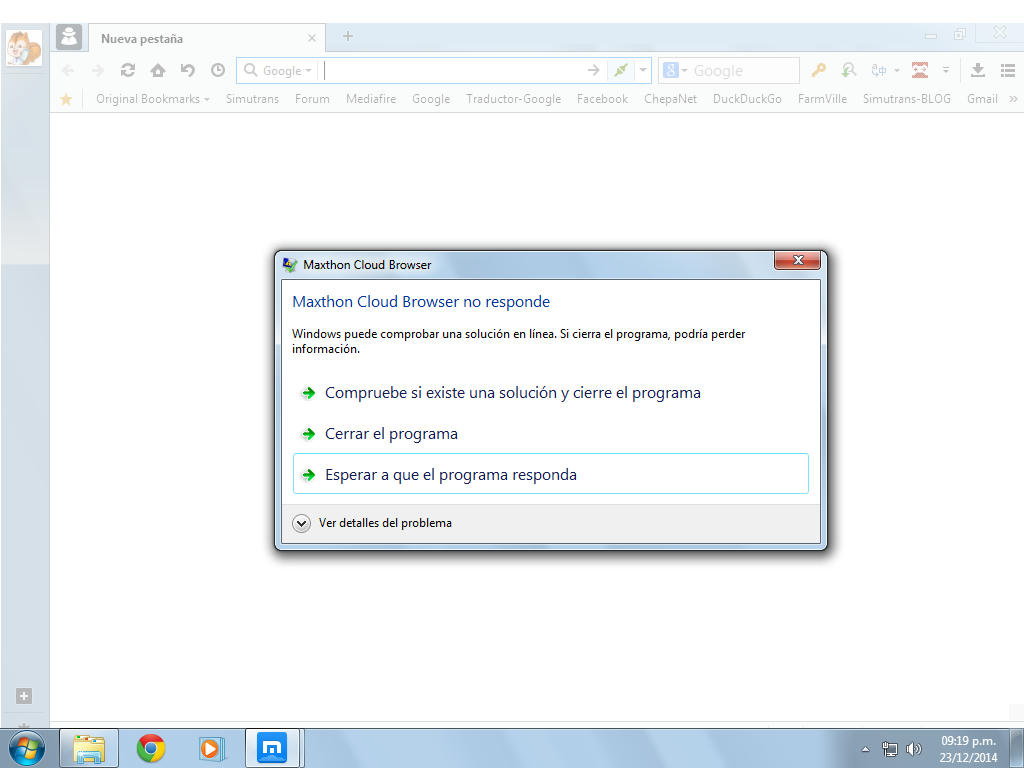The height and width of the screenshot is (768, 1024).
Task: Show more bookmarks with chevron overflow
Action: (1014, 99)
